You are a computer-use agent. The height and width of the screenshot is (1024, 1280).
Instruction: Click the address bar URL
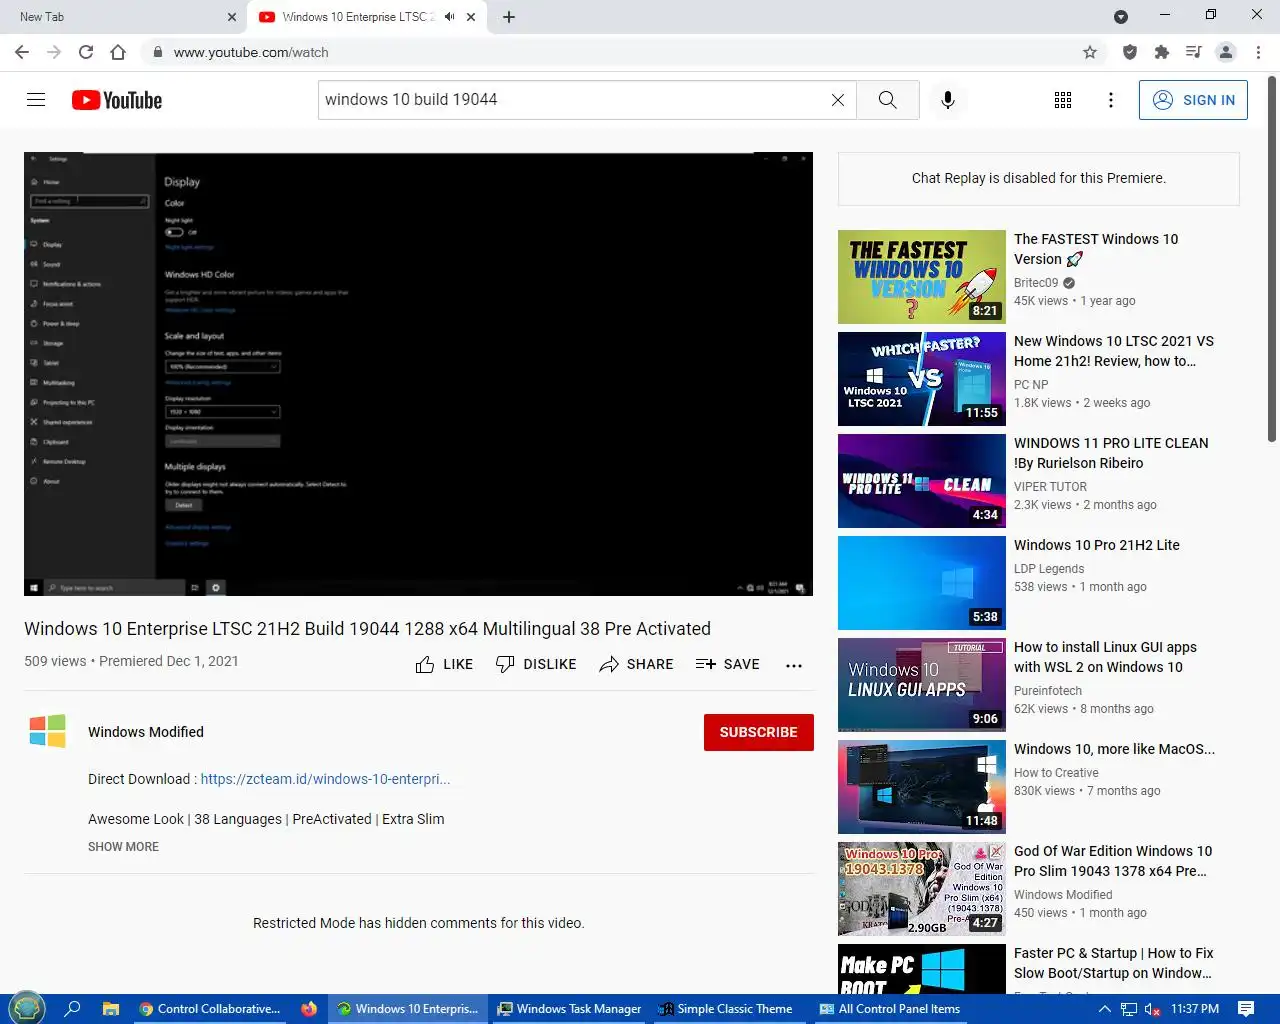coord(251,52)
